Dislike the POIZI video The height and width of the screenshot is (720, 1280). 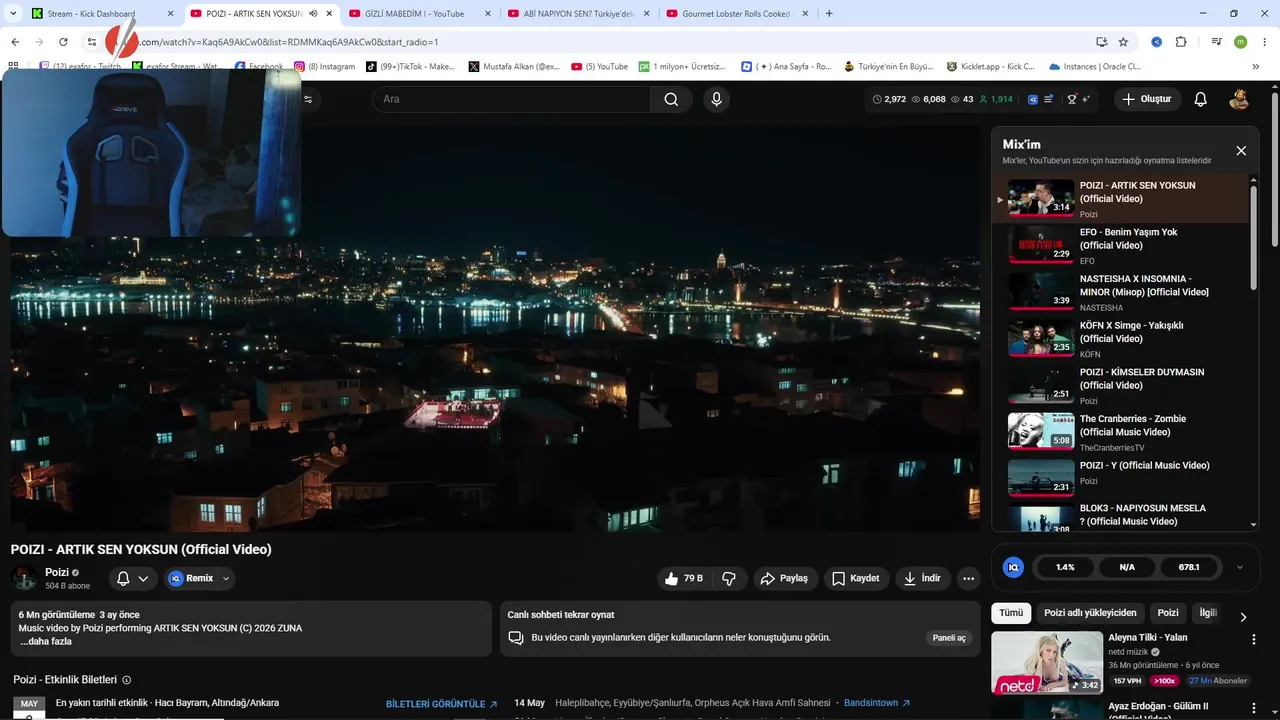pyautogui.click(x=729, y=578)
